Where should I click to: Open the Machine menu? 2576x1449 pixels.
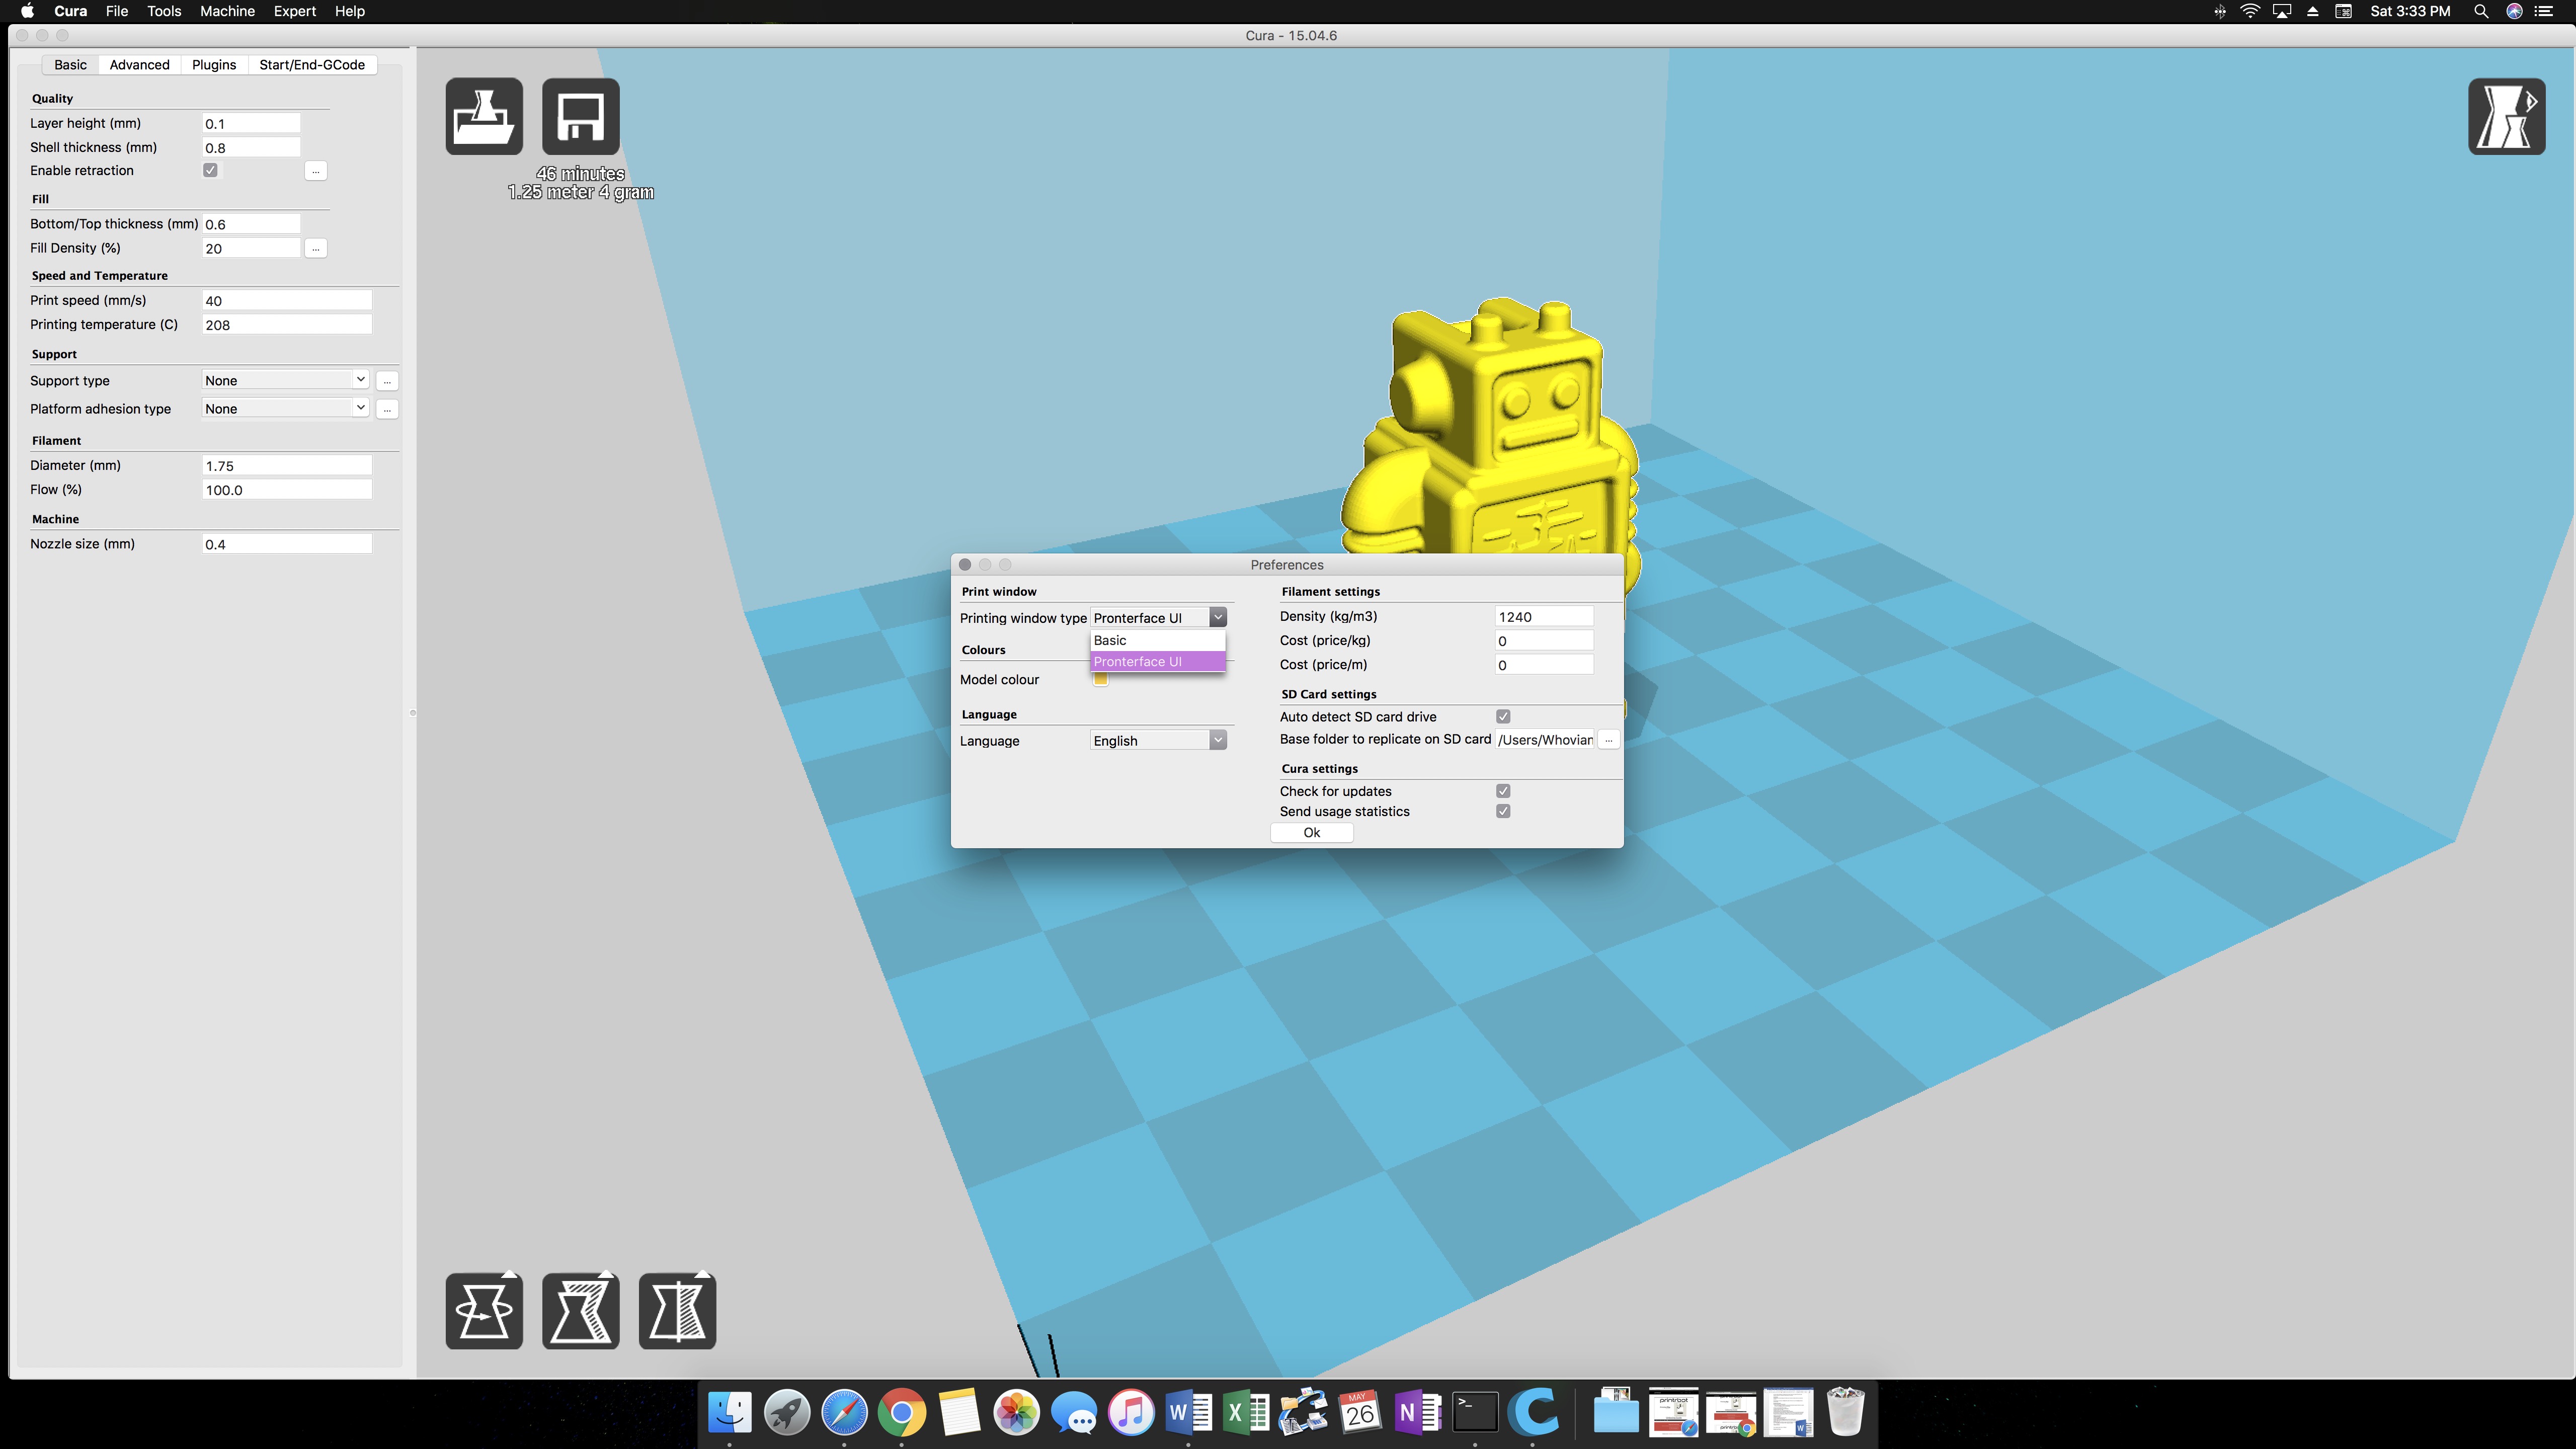click(x=227, y=11)
